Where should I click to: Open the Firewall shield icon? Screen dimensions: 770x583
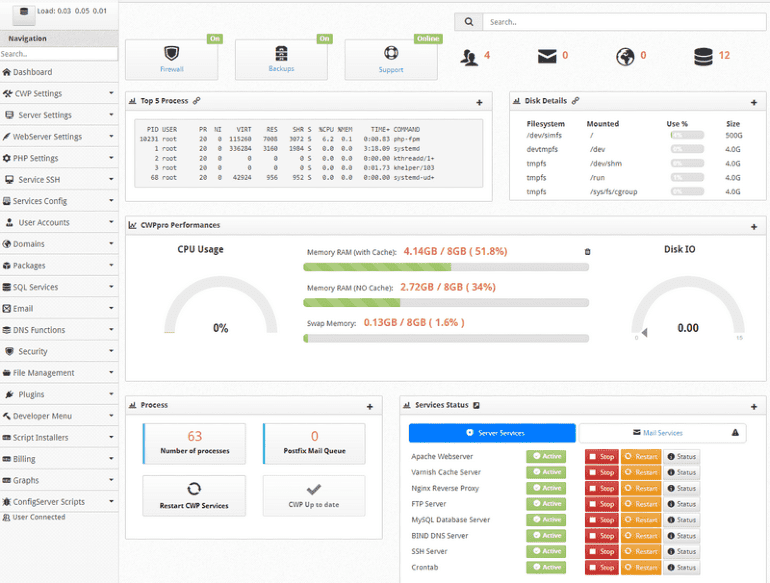(171, 53)
